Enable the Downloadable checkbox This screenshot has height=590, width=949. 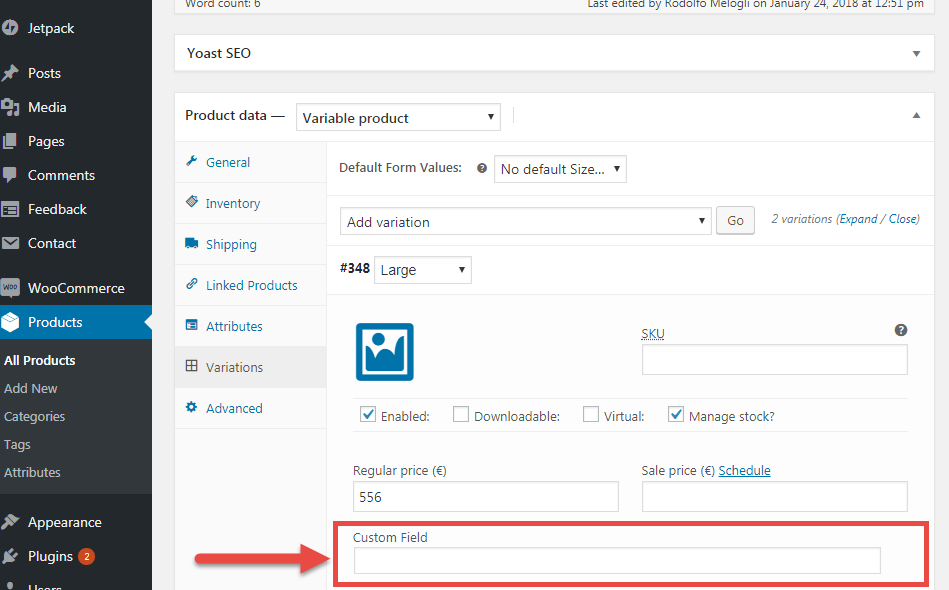(x=460, y=414)
